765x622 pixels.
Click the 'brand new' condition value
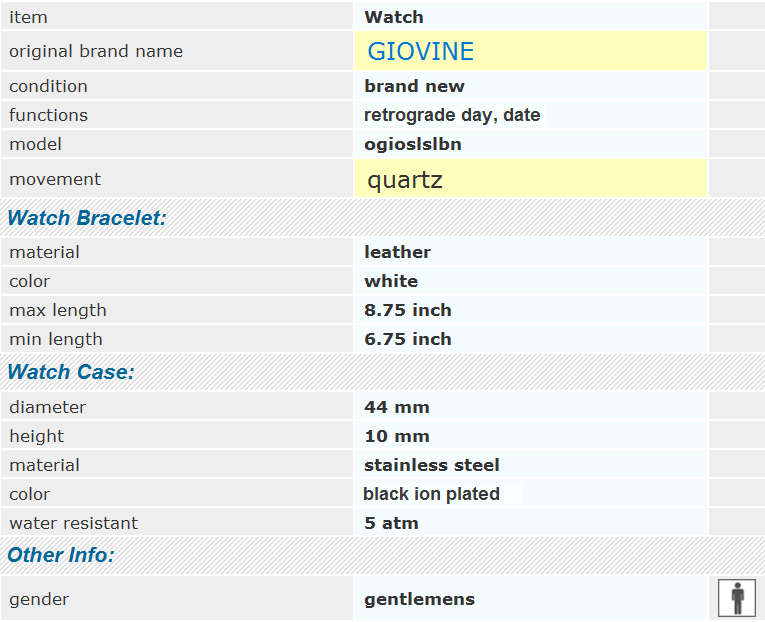tap(414, 86)
